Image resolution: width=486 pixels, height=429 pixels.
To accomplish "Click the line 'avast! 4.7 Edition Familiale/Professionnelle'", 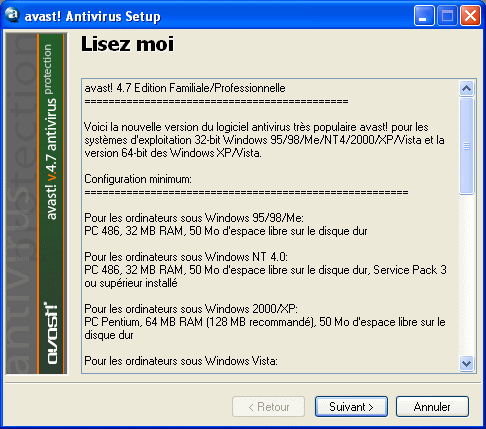I will pyautogui.click(x=185, y=88).
